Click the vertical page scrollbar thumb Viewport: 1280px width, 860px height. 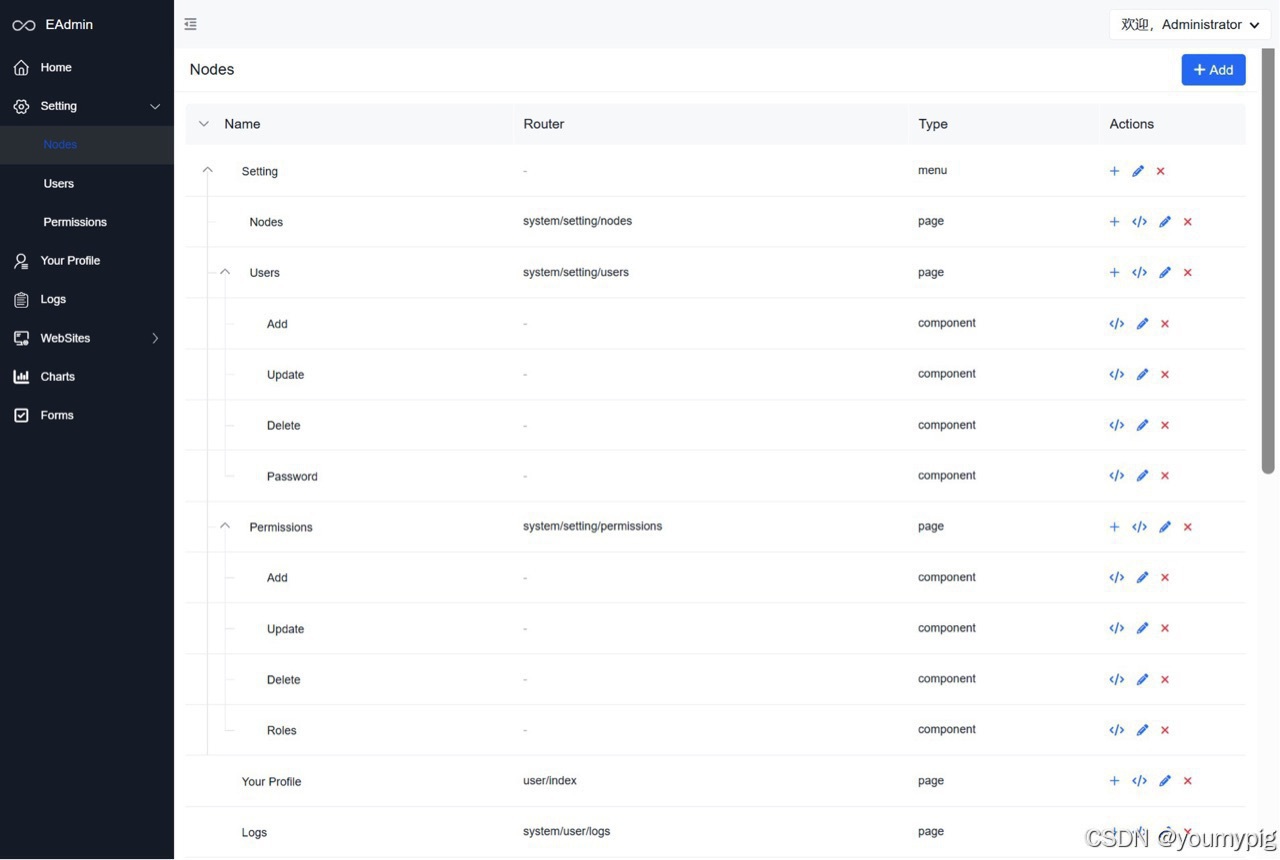tap(1268, 260)
